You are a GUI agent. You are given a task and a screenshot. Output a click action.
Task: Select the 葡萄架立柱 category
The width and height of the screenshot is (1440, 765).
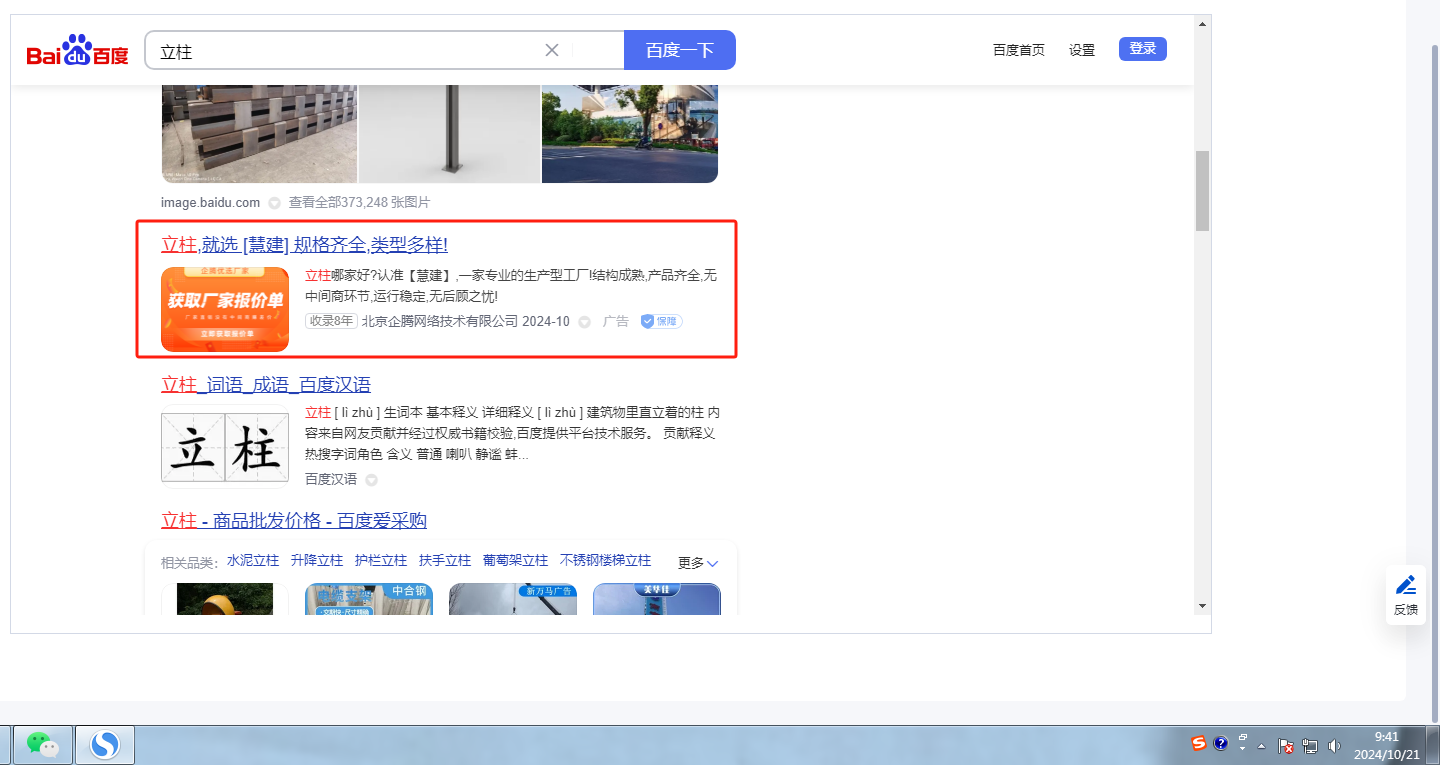coord(516,561)
